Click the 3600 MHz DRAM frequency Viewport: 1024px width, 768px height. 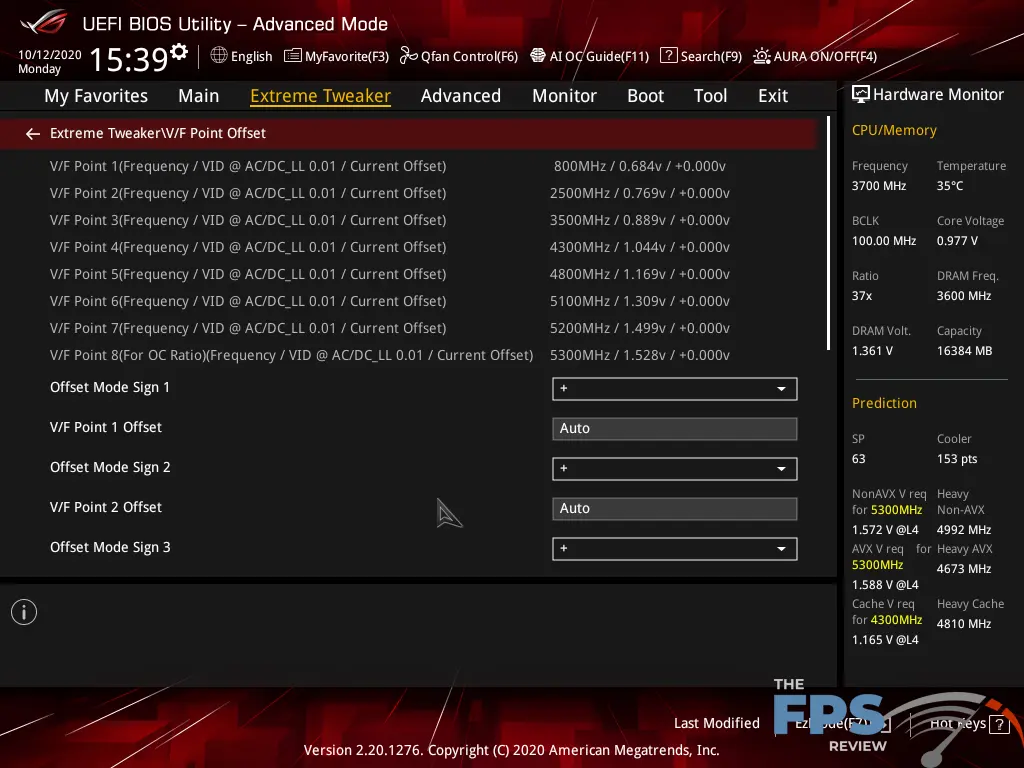pyautogui.click(x=964, y=296)
